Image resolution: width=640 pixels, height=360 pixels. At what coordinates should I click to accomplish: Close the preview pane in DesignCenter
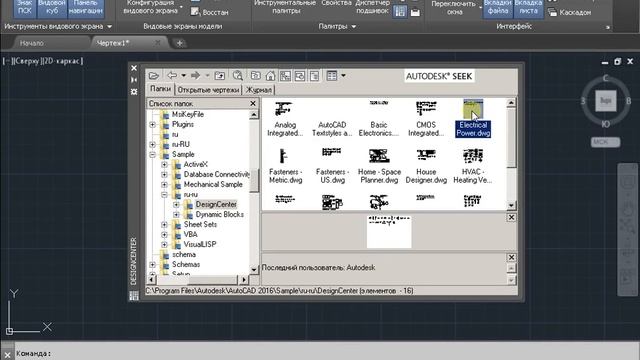[511, 218]
